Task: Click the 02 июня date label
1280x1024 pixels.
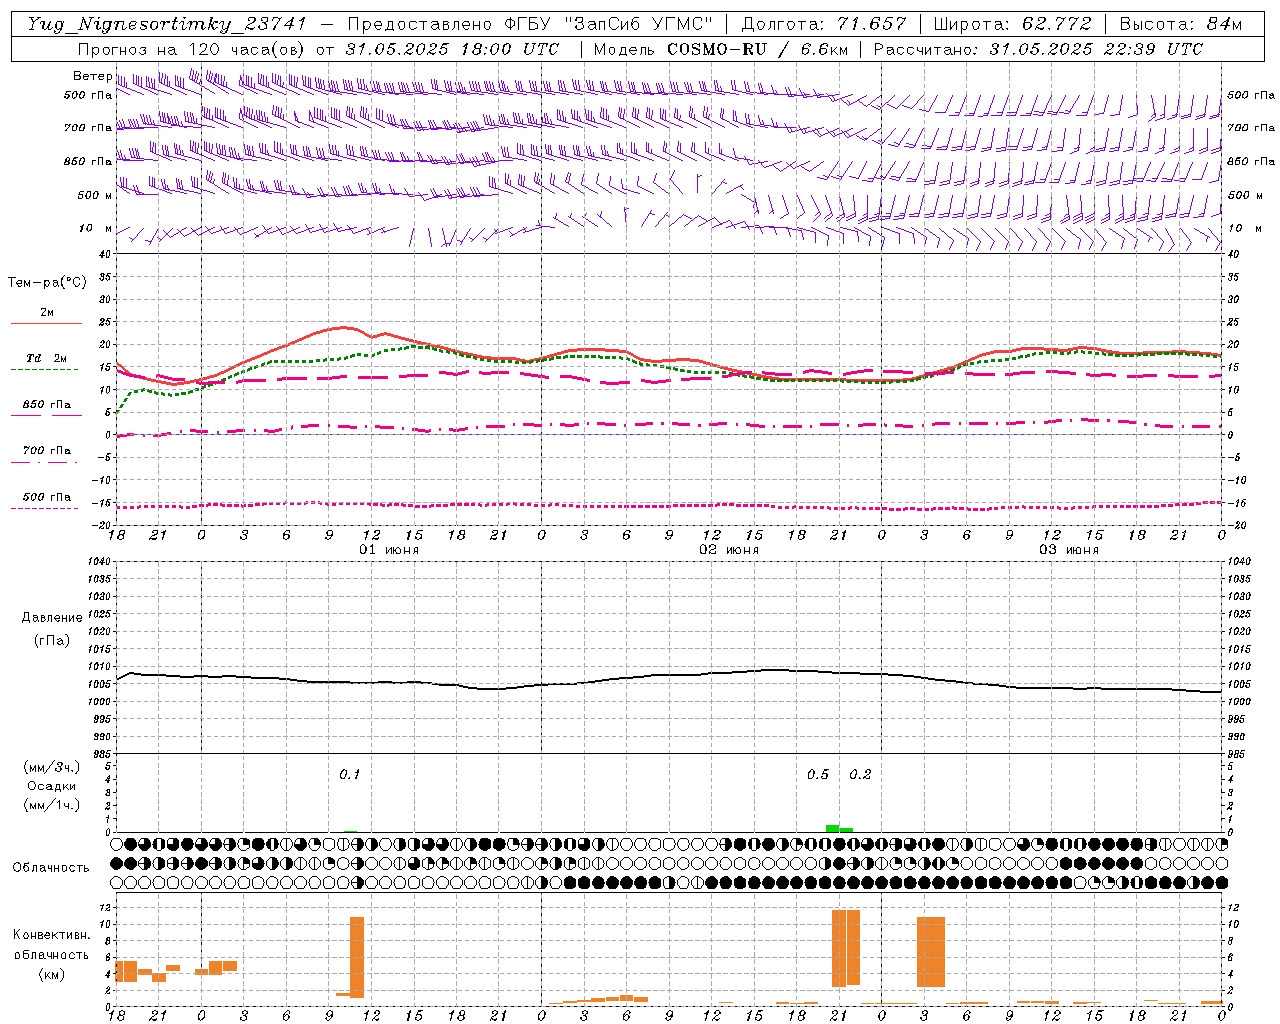Action: point(729,550)
